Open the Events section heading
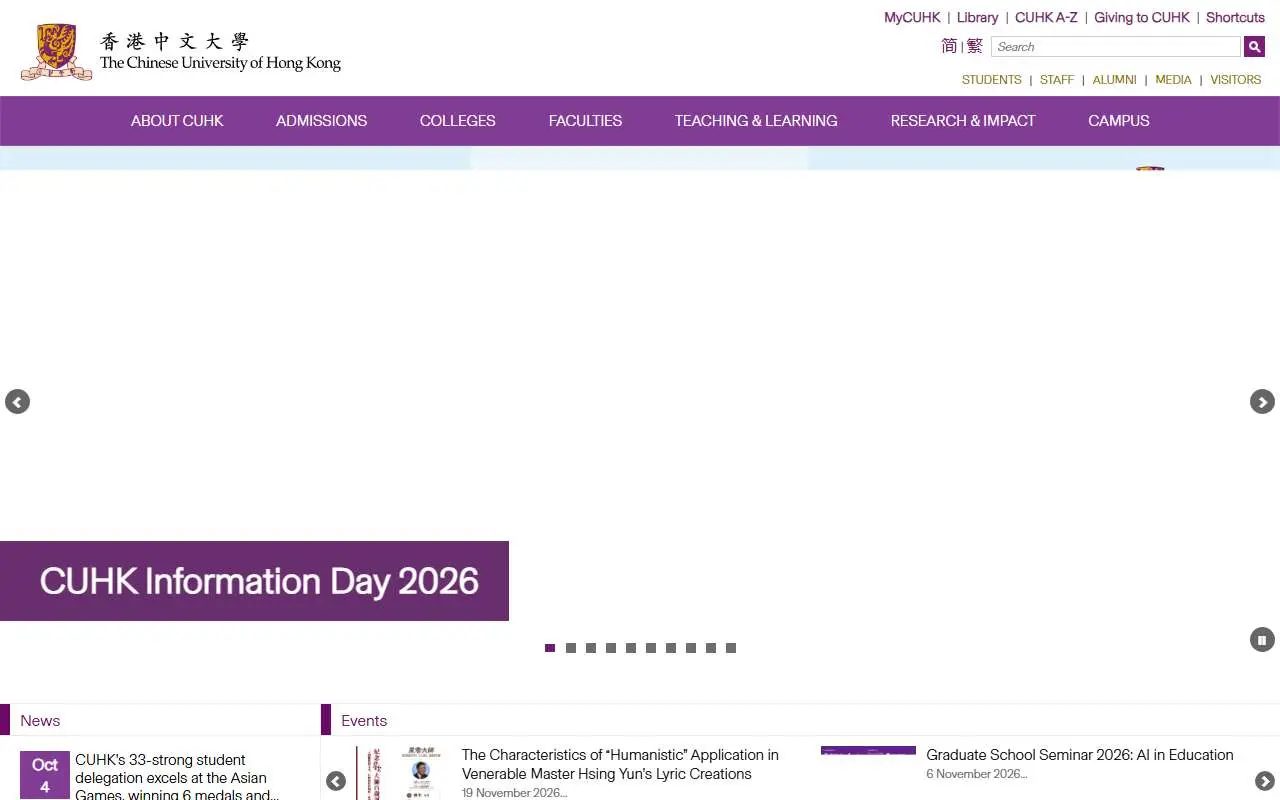This screenshot has height=800, width=1280. click(x=364, y=720)
